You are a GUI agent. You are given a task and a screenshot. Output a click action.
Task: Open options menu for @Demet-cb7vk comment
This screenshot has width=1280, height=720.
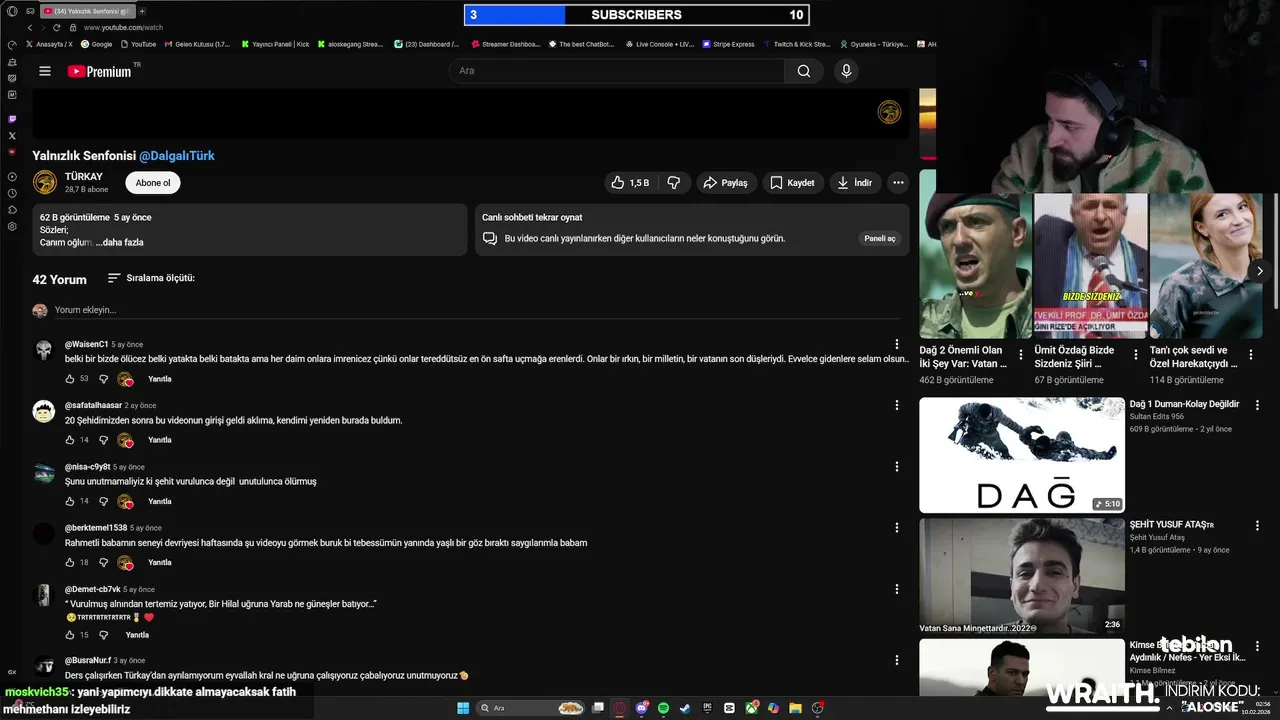(897, 588)
